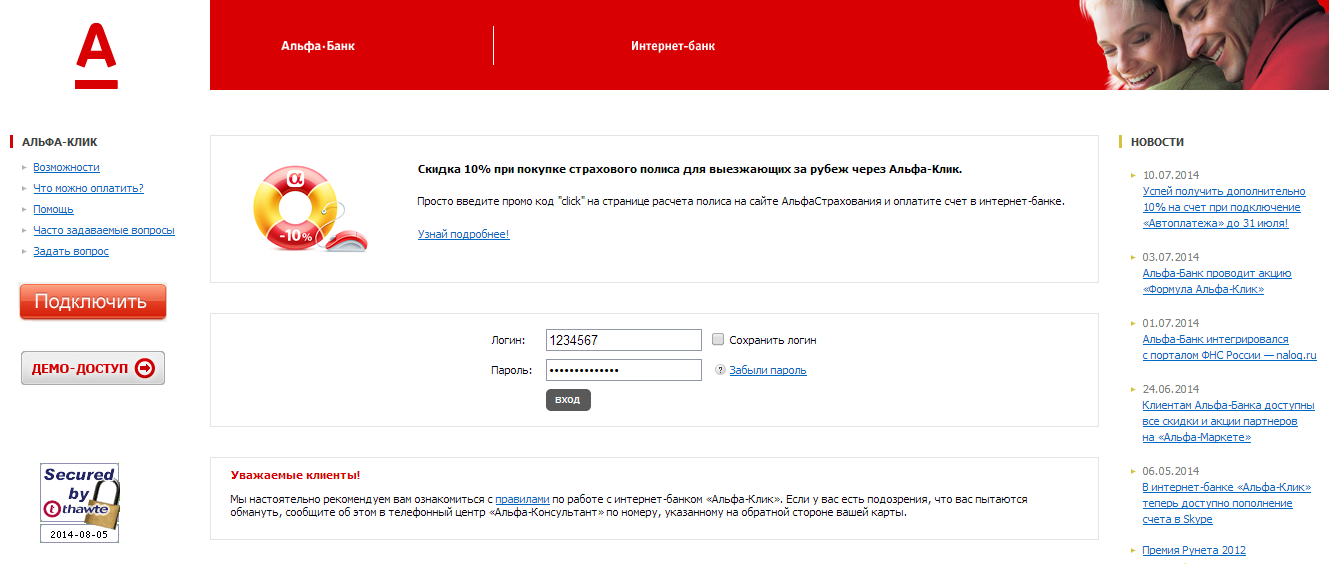
Task: Open 10.07.2014 news about Автоплатежа bonus
Action: [1224, 207]
